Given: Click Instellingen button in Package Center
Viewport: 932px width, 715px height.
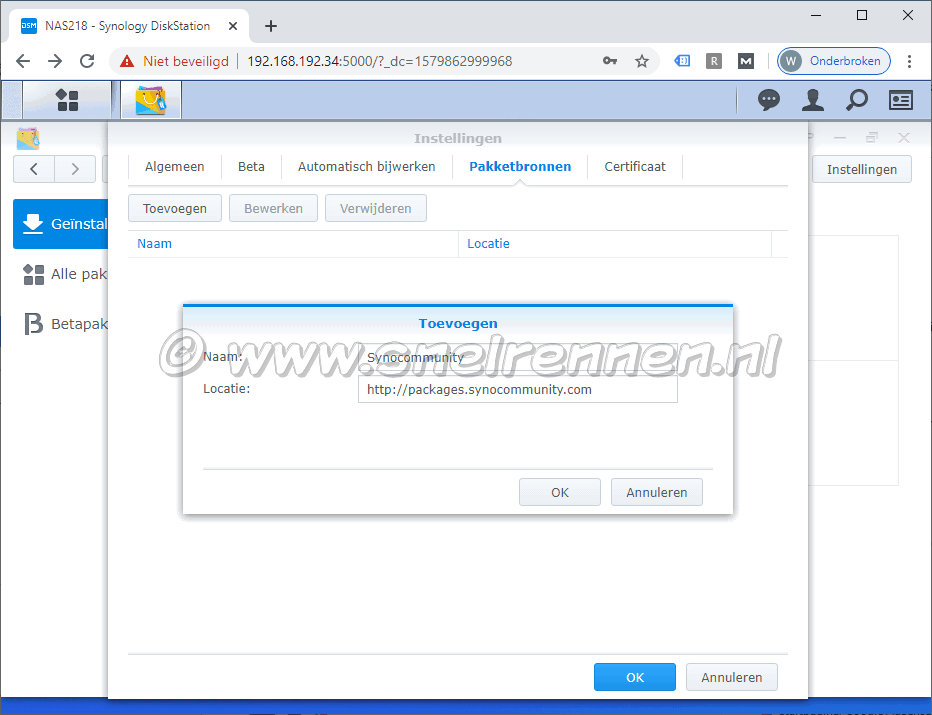Looking at the screenshot, I should pyautogui.click(x=862, y=169).
